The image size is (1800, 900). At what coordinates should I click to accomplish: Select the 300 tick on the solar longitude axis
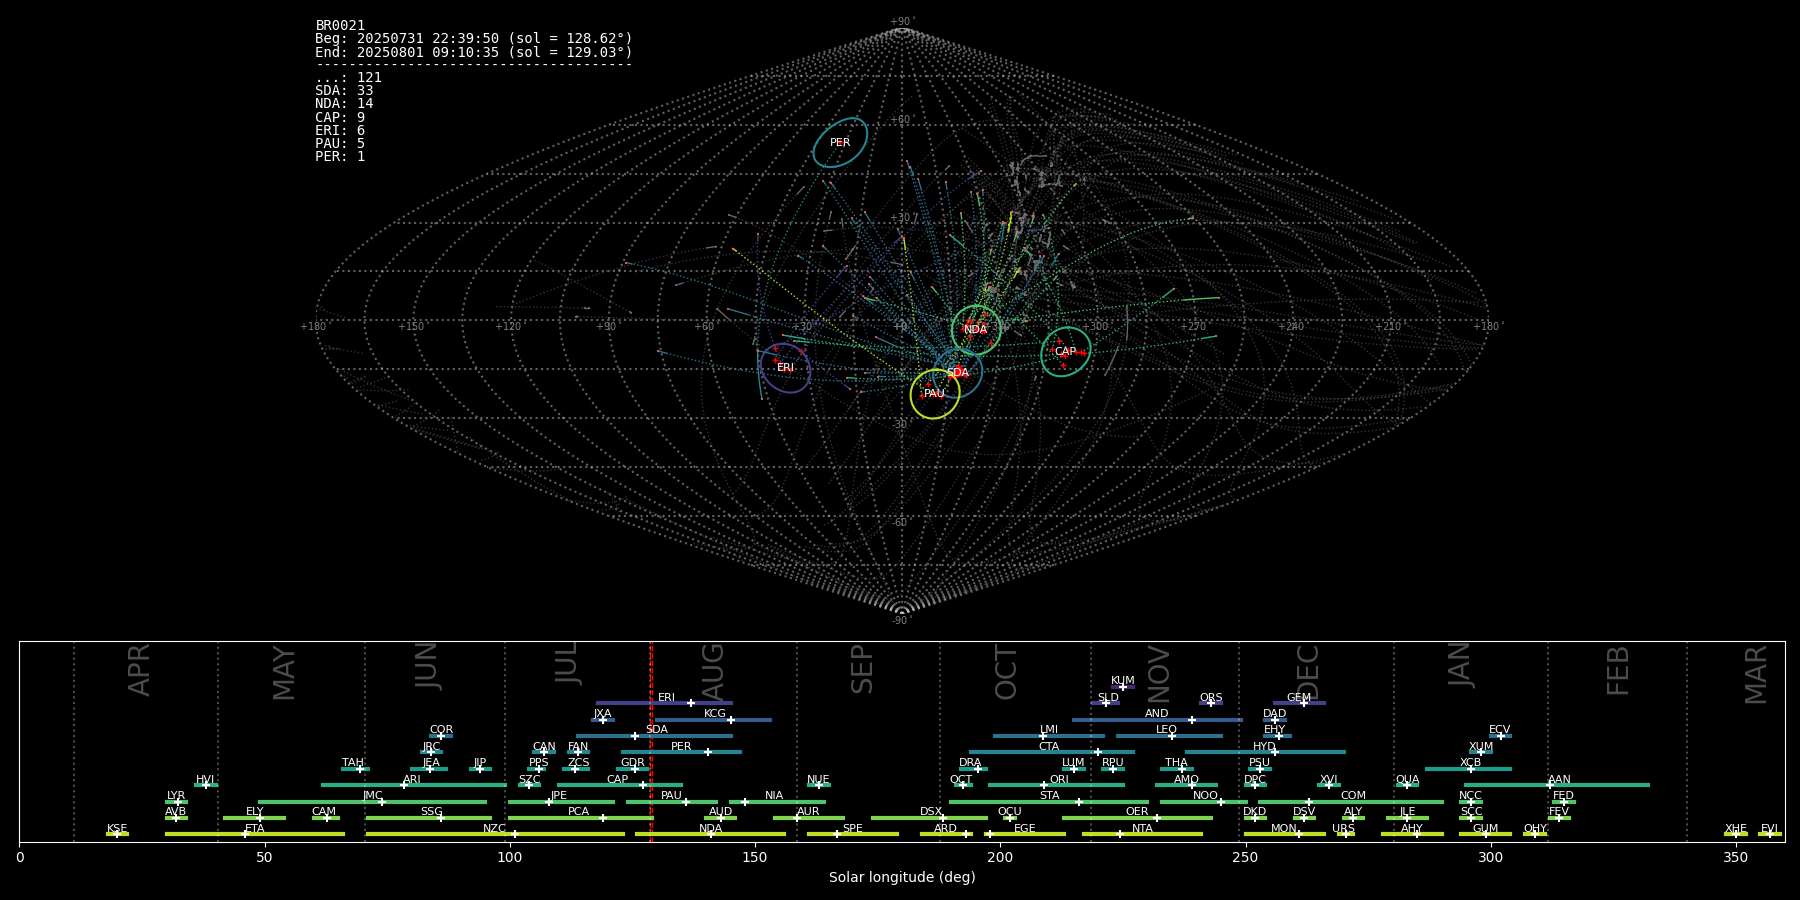tap(1490, 857)
